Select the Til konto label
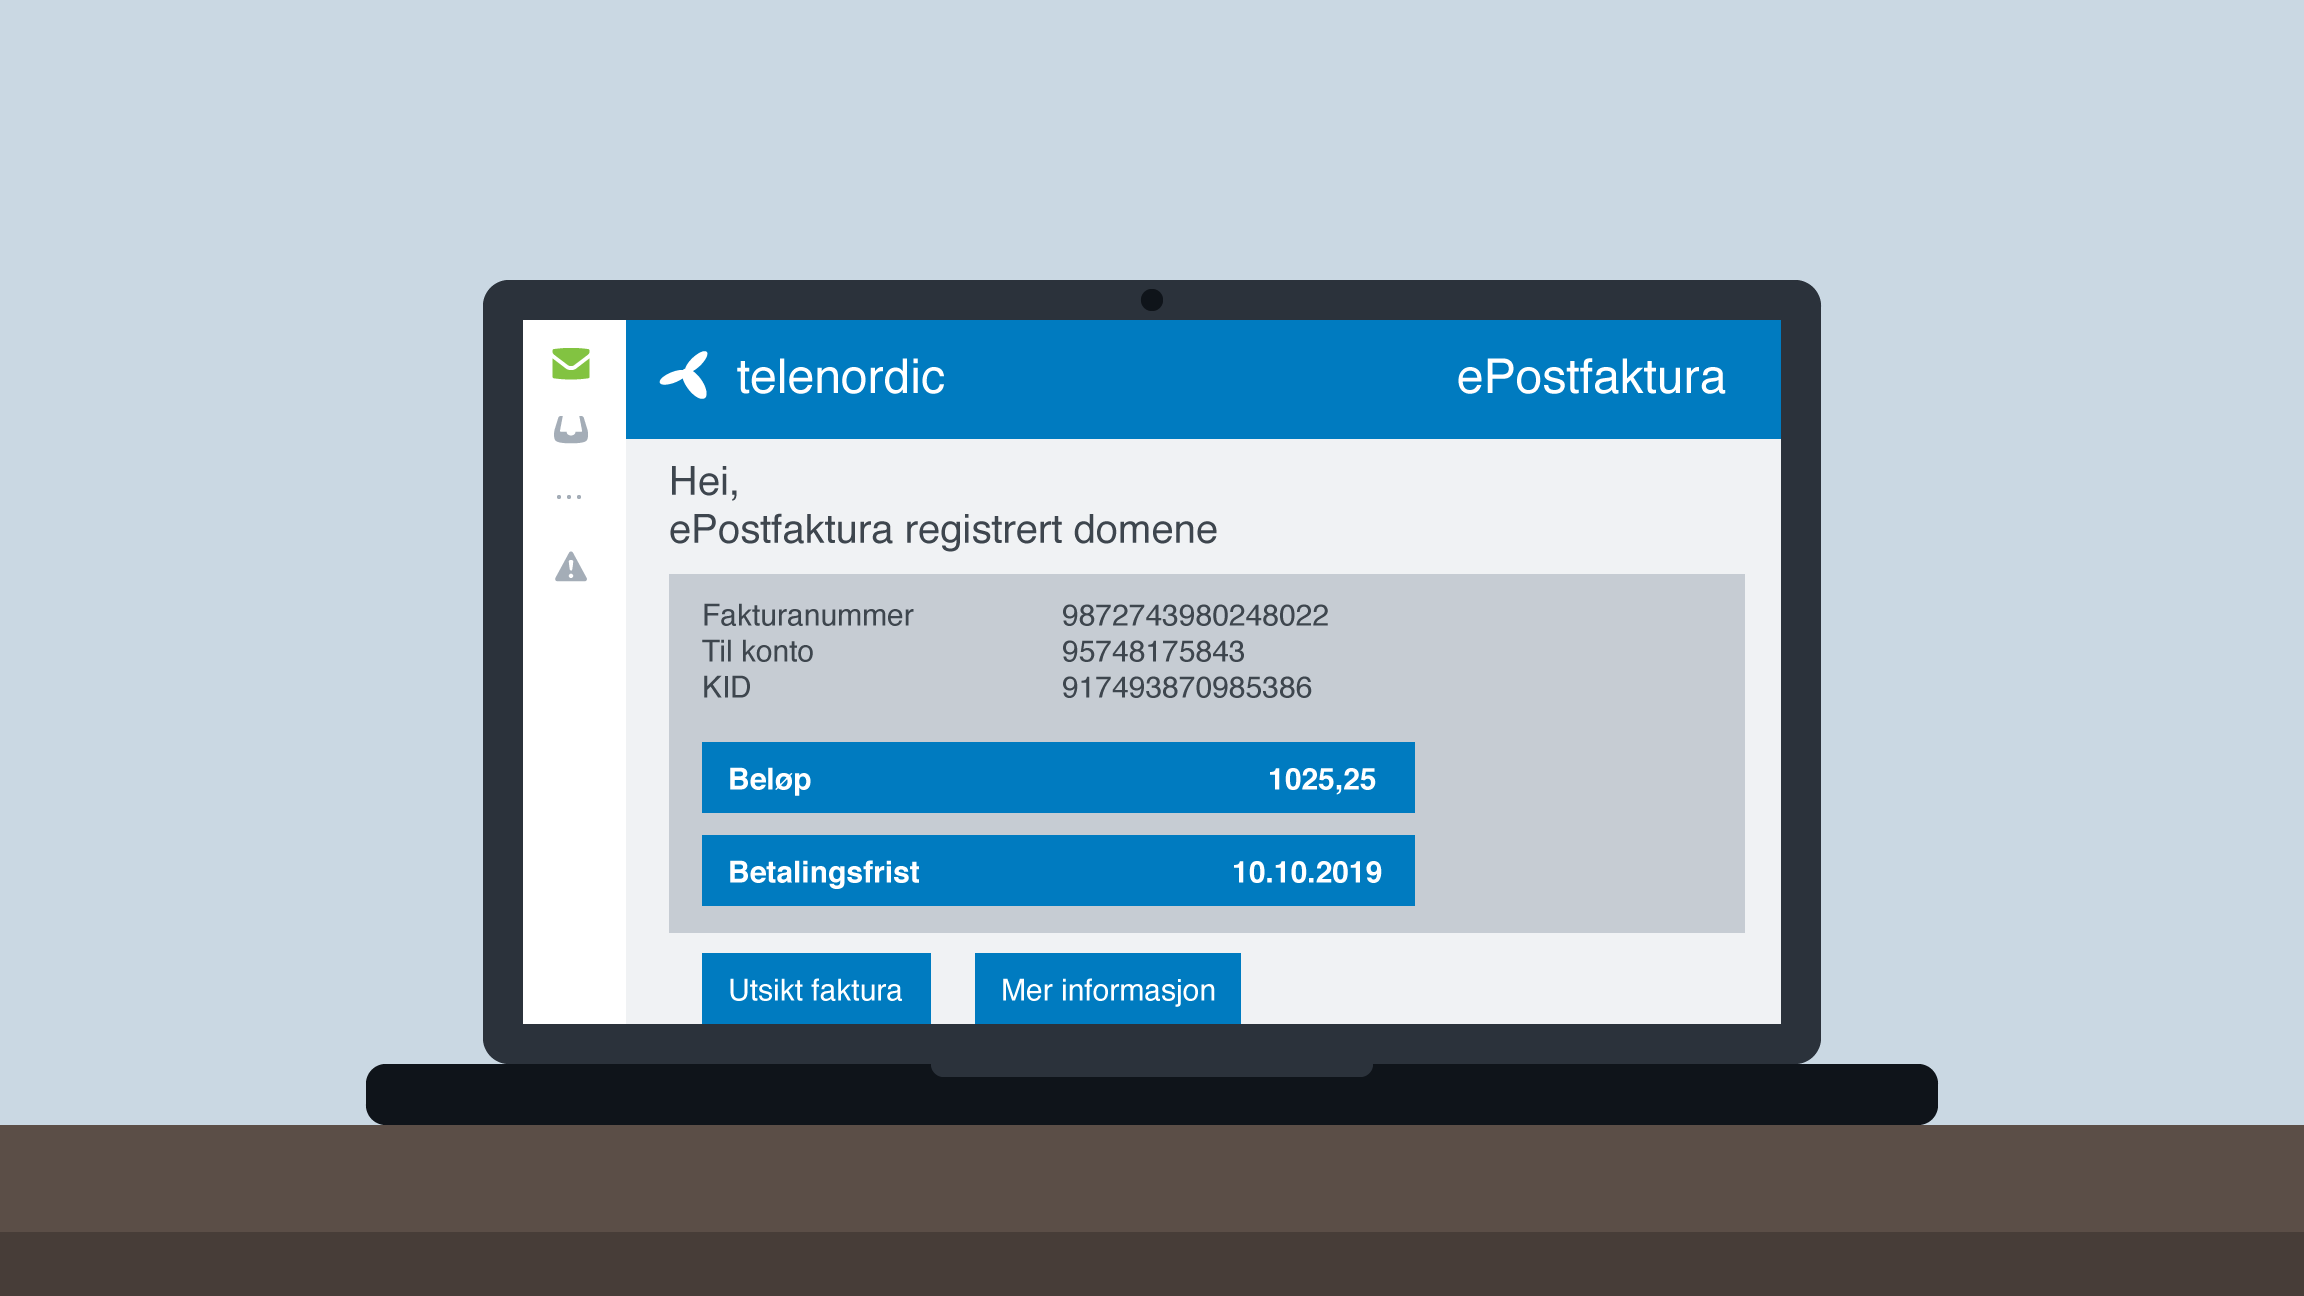 click(x=757, y=651)
